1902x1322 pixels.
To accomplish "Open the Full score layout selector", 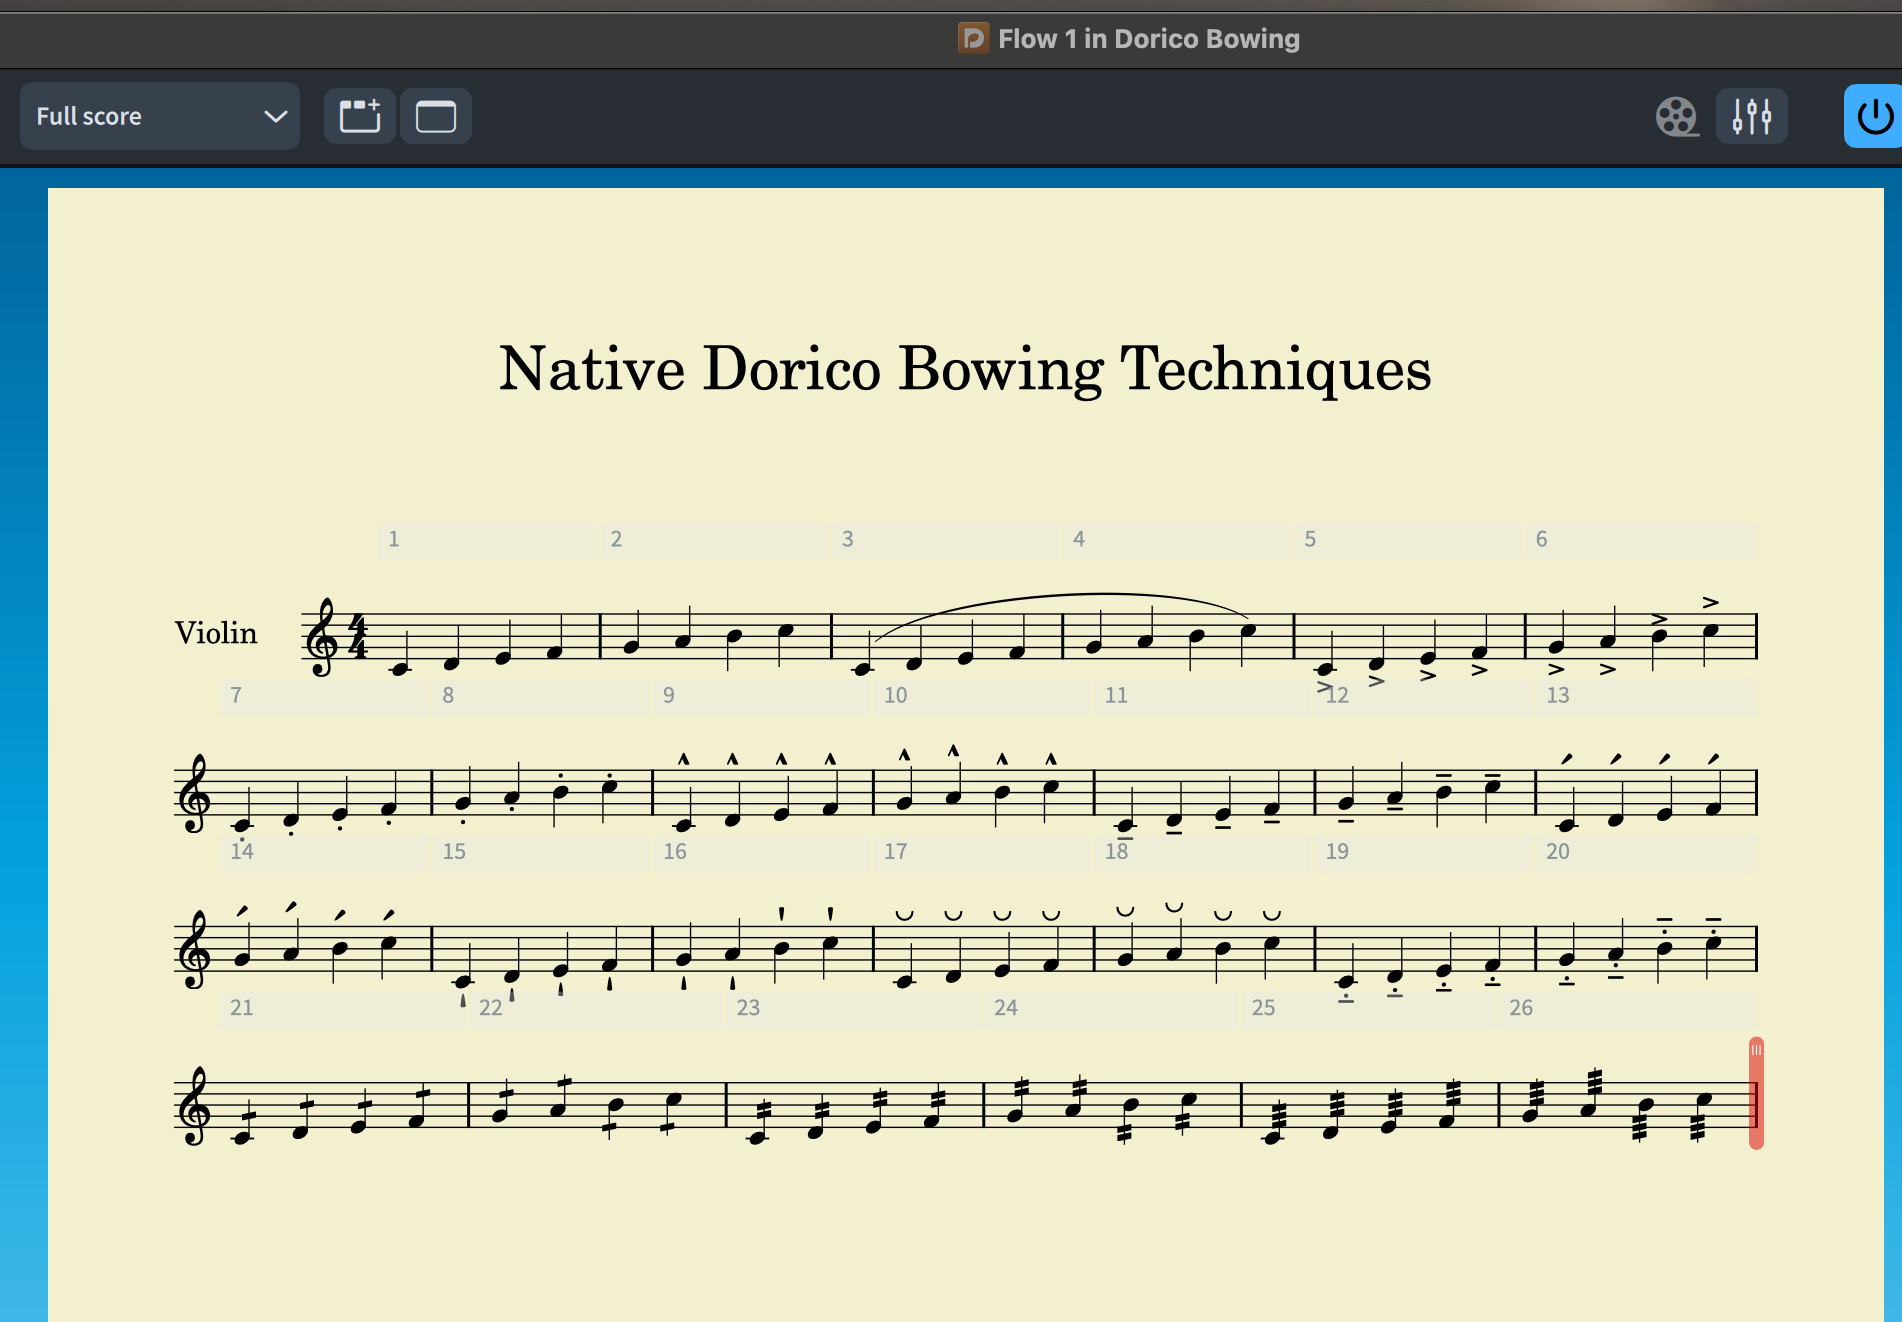I will 160,116.
